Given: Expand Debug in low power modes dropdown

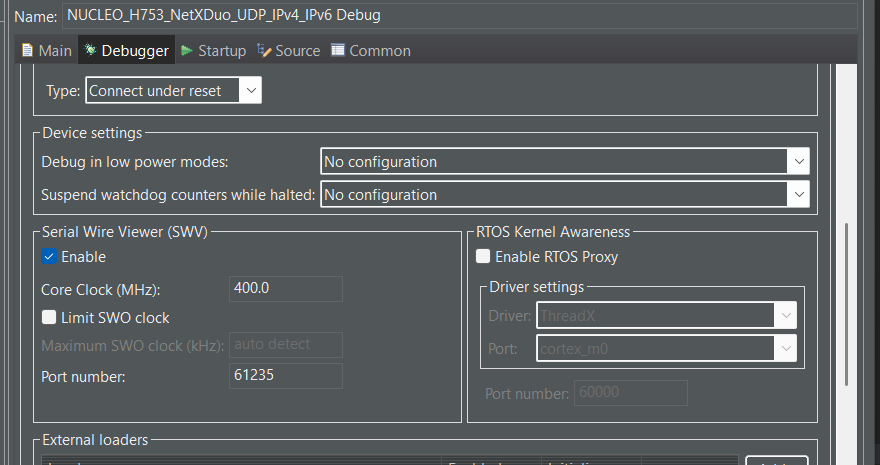Looking at the screenshot, I should [564, 161].
